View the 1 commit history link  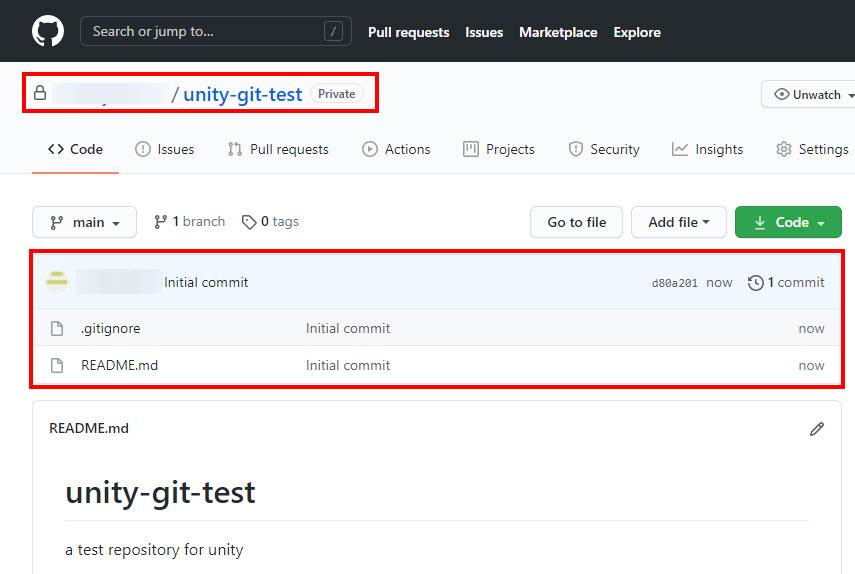click(786, 282)
